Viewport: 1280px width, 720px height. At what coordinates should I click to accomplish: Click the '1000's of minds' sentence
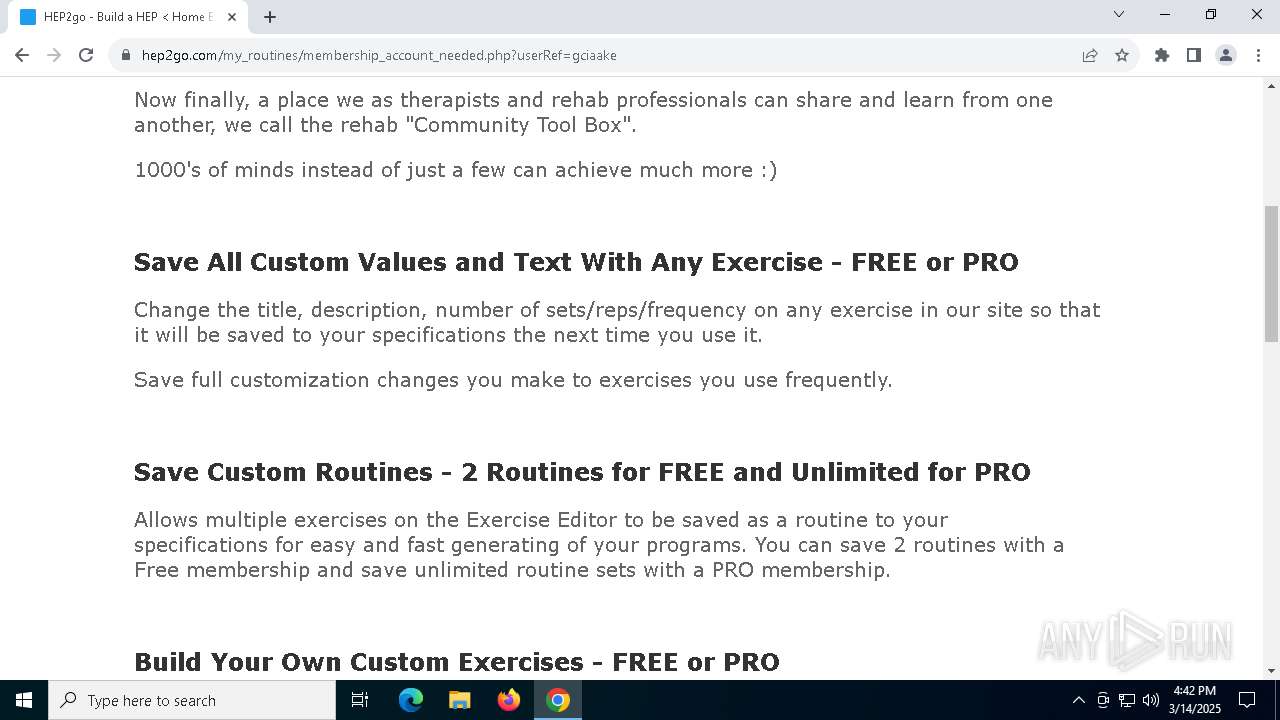[456, 170]
